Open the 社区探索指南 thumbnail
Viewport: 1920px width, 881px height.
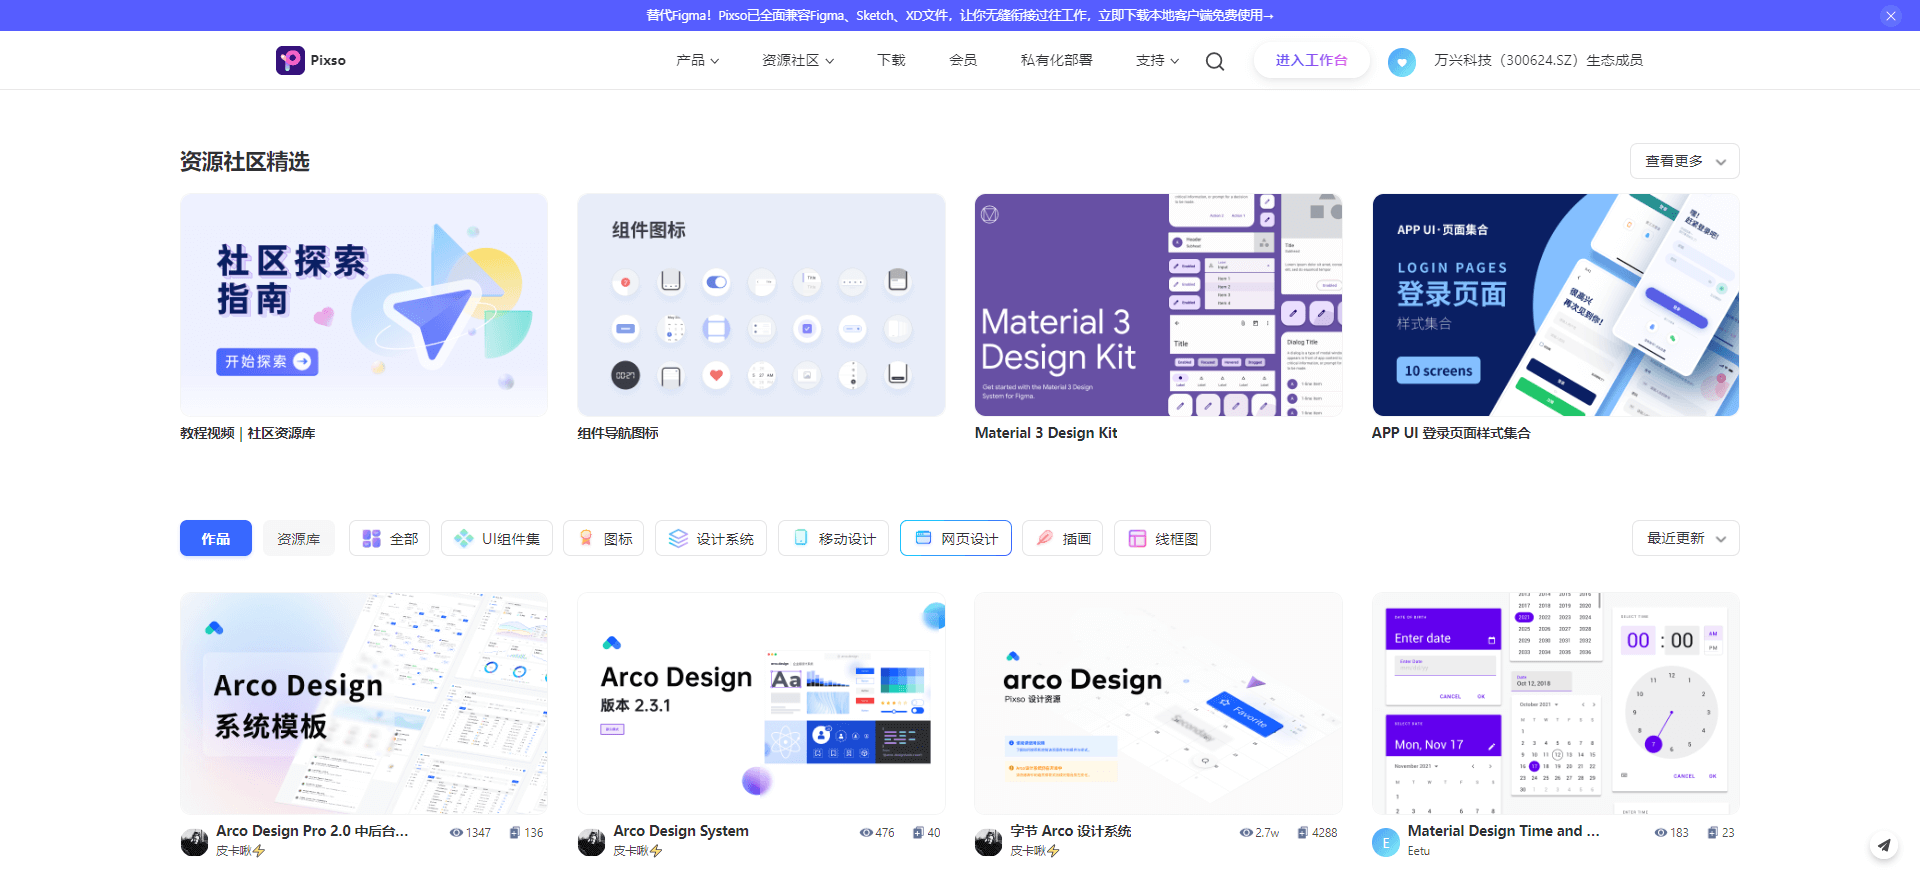(x=364, y=305)
